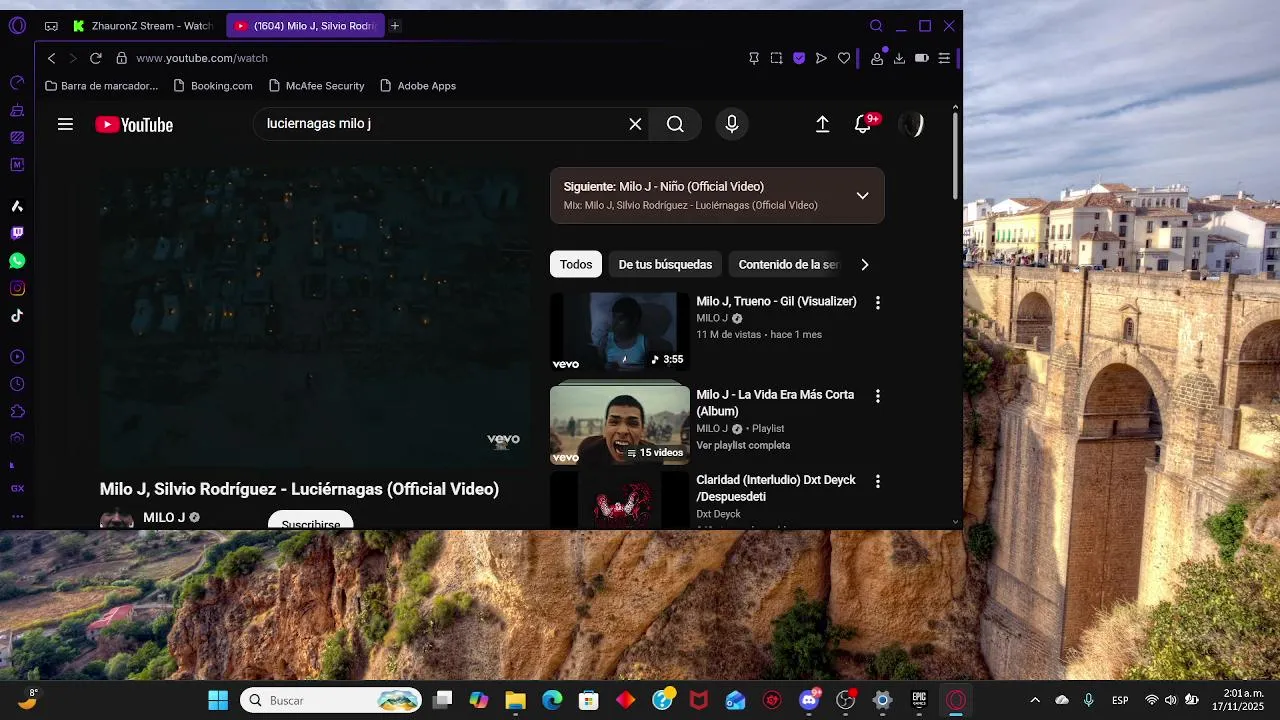
Task: Clear the YouTube search text with X
Action: click(x=635, y=124)
